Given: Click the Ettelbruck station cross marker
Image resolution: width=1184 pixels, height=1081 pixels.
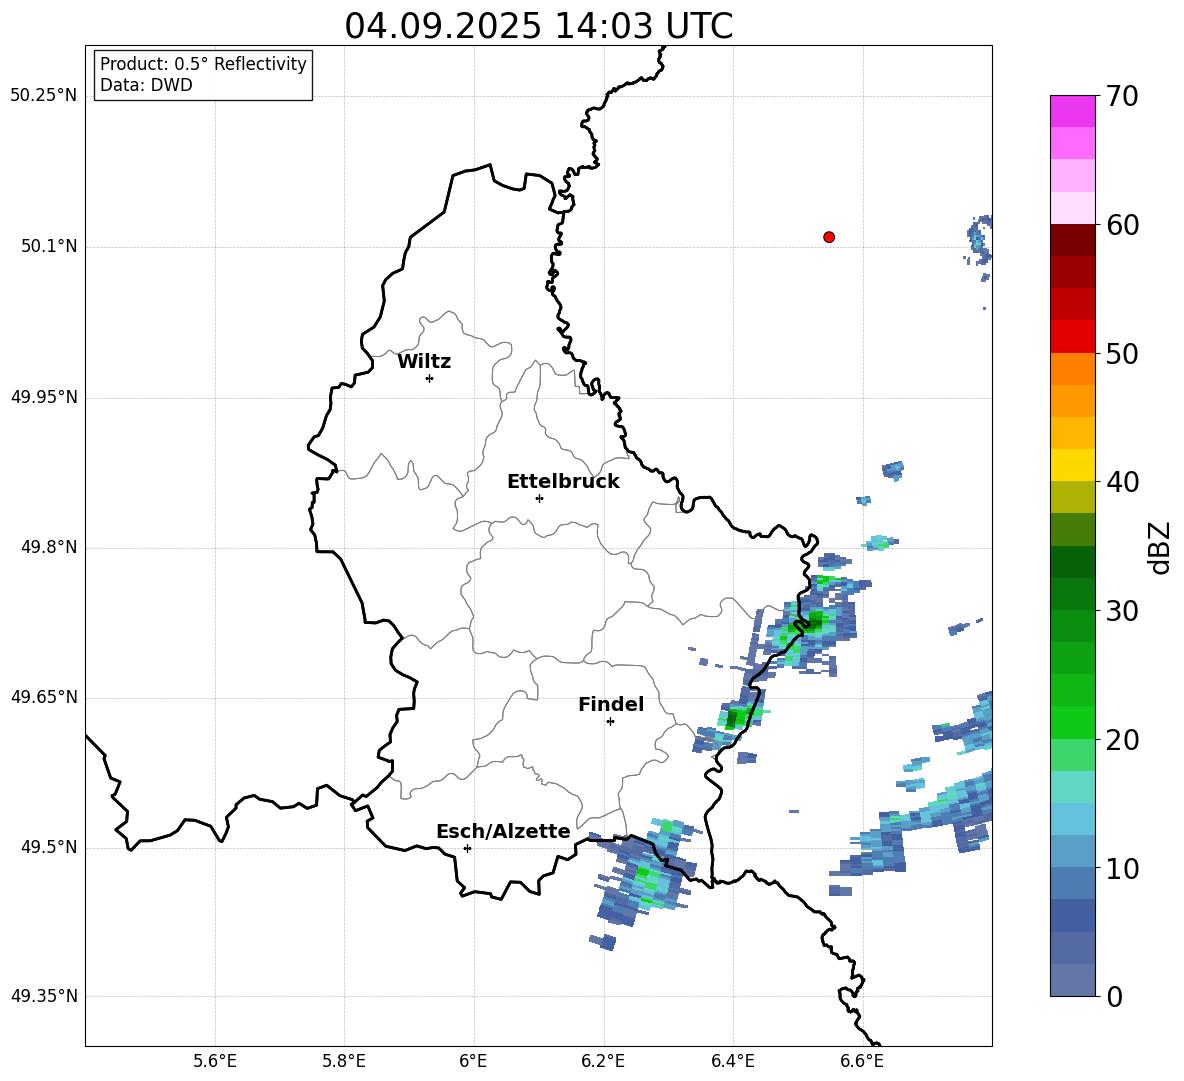Looking at the screenshot, I should [x=539, y=498].
